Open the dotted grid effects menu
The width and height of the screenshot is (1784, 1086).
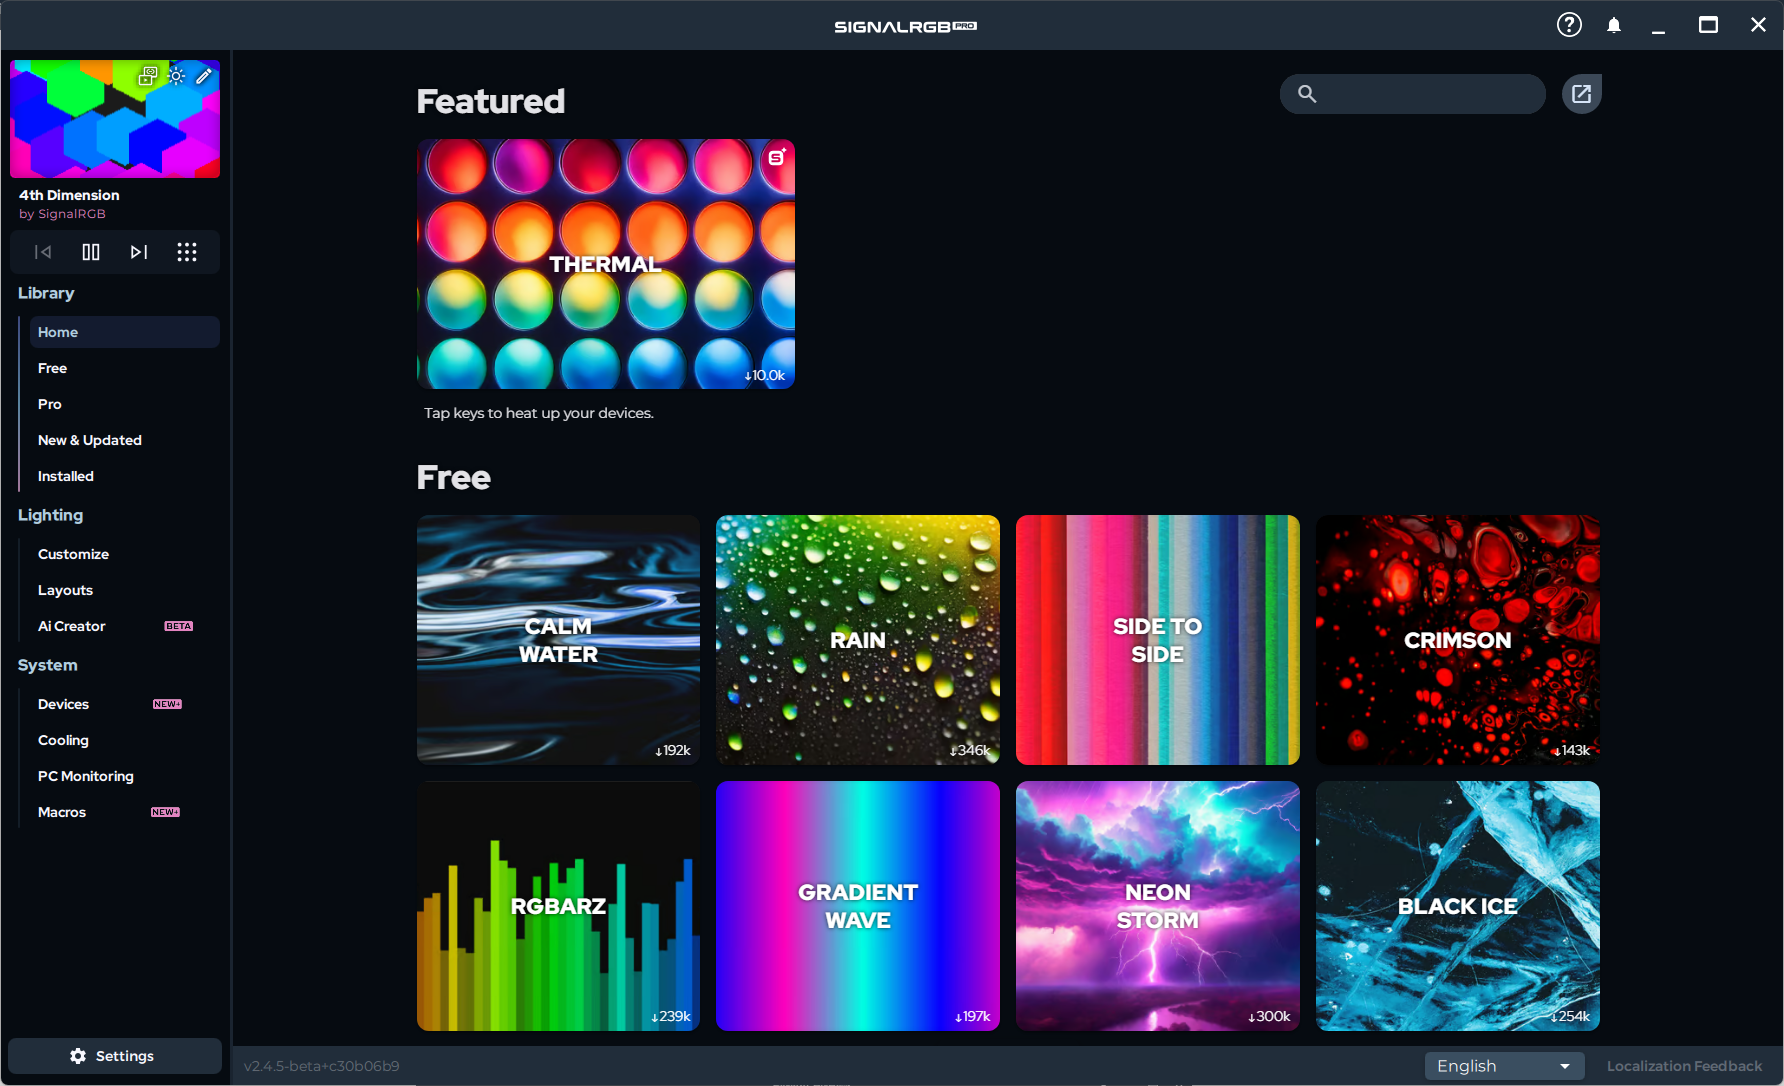pyautogui.click(x=187, y=252)
